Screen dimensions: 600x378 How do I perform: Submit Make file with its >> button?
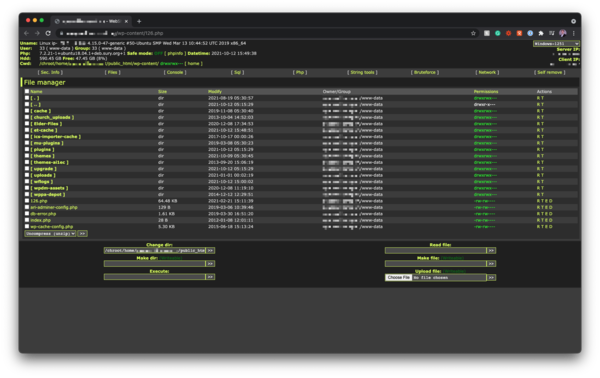(x=491, y=264)
